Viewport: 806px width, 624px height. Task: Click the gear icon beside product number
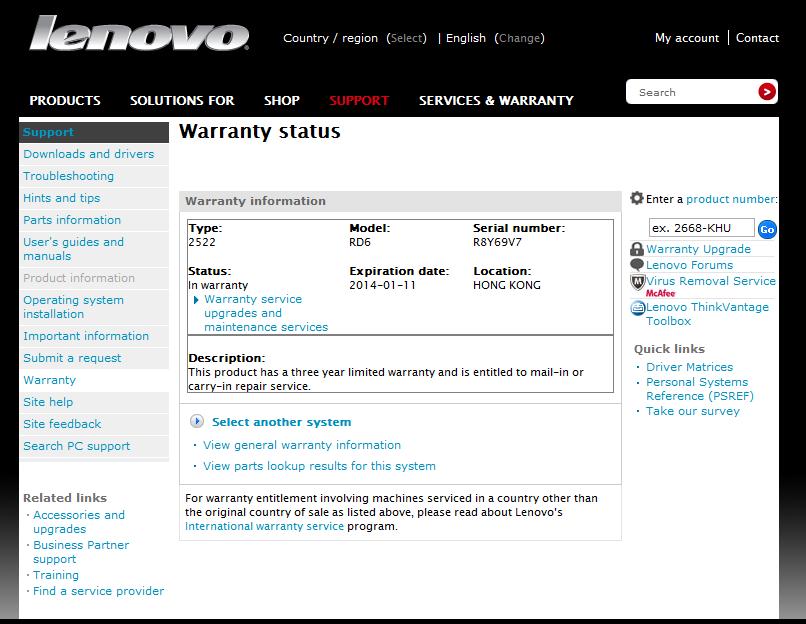[637, 199]
